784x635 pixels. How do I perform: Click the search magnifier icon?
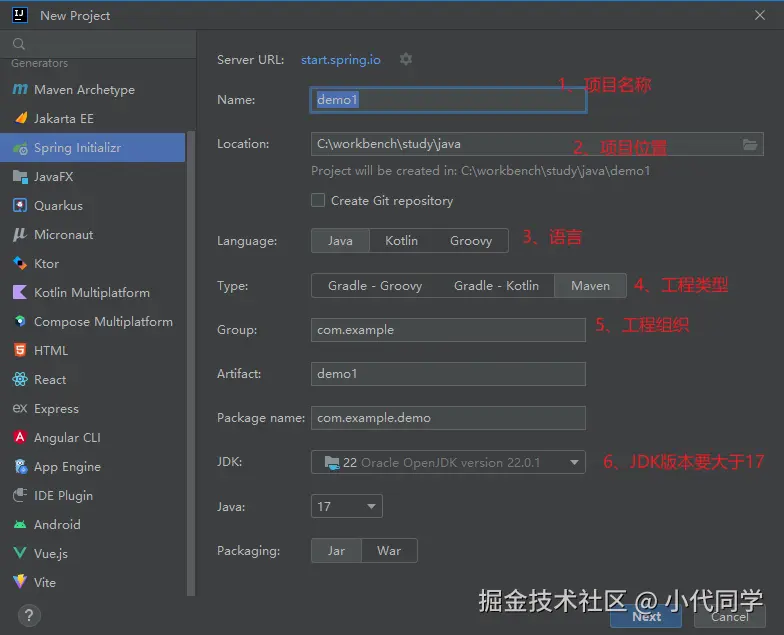pyautogui.click(x=19, y=44)
